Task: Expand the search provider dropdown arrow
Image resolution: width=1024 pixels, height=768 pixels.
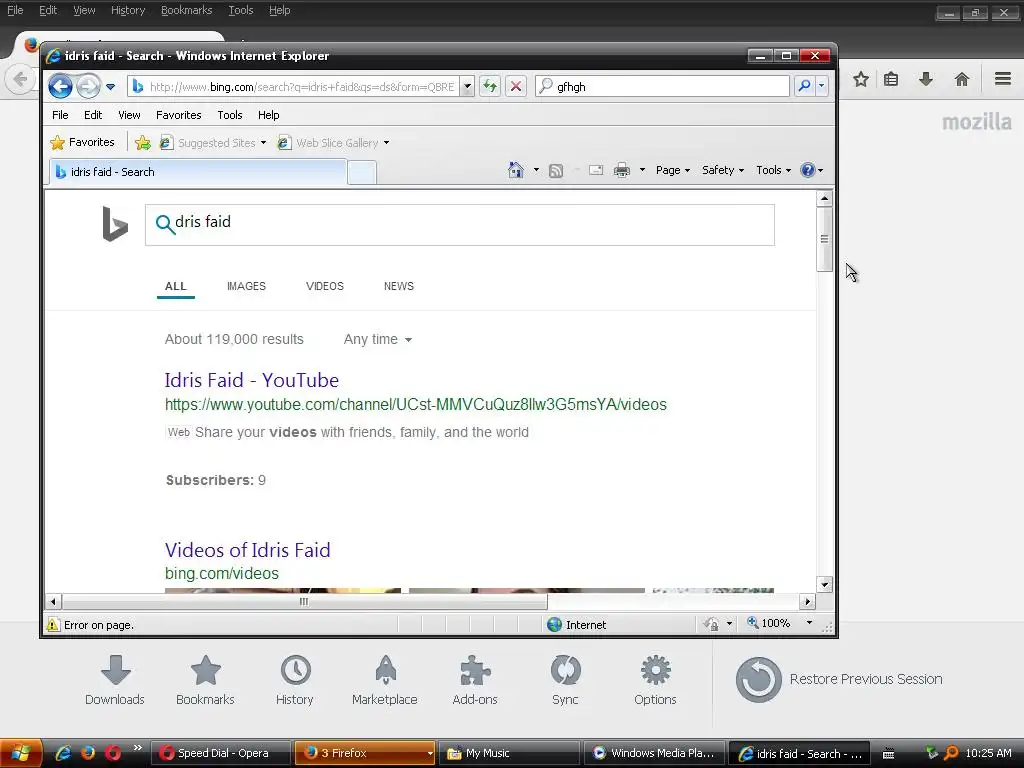Action: click(x=822, y=86)
